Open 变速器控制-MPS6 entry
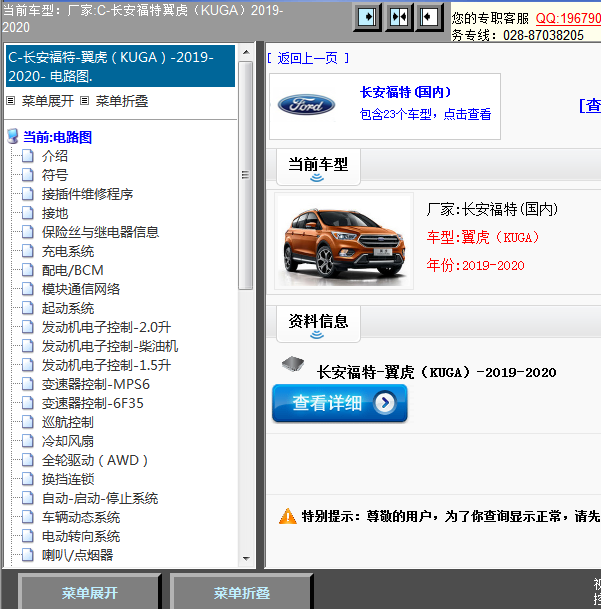The height and width of the screenshot is (609, 601). tap(96, 384)
